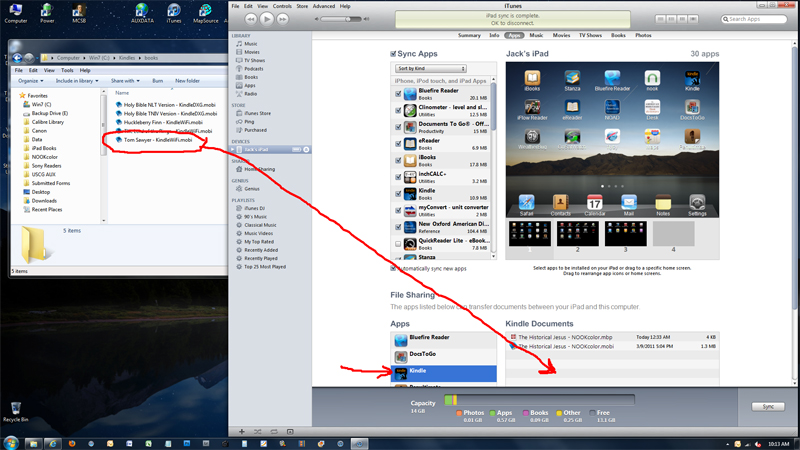Open the iBooks app icon on iPad preview
Viewport: 800px width, 450px height.
(532, 78)
